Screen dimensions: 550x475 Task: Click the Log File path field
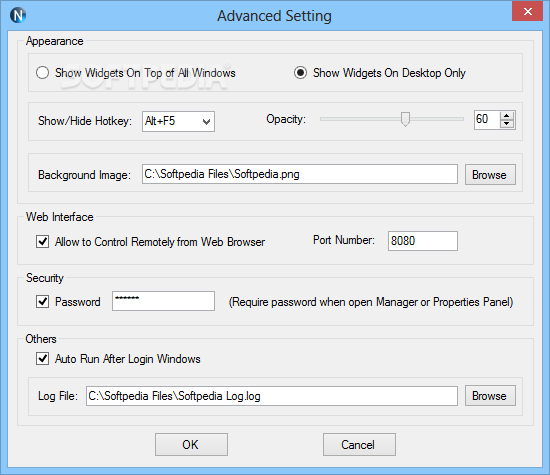272,396
